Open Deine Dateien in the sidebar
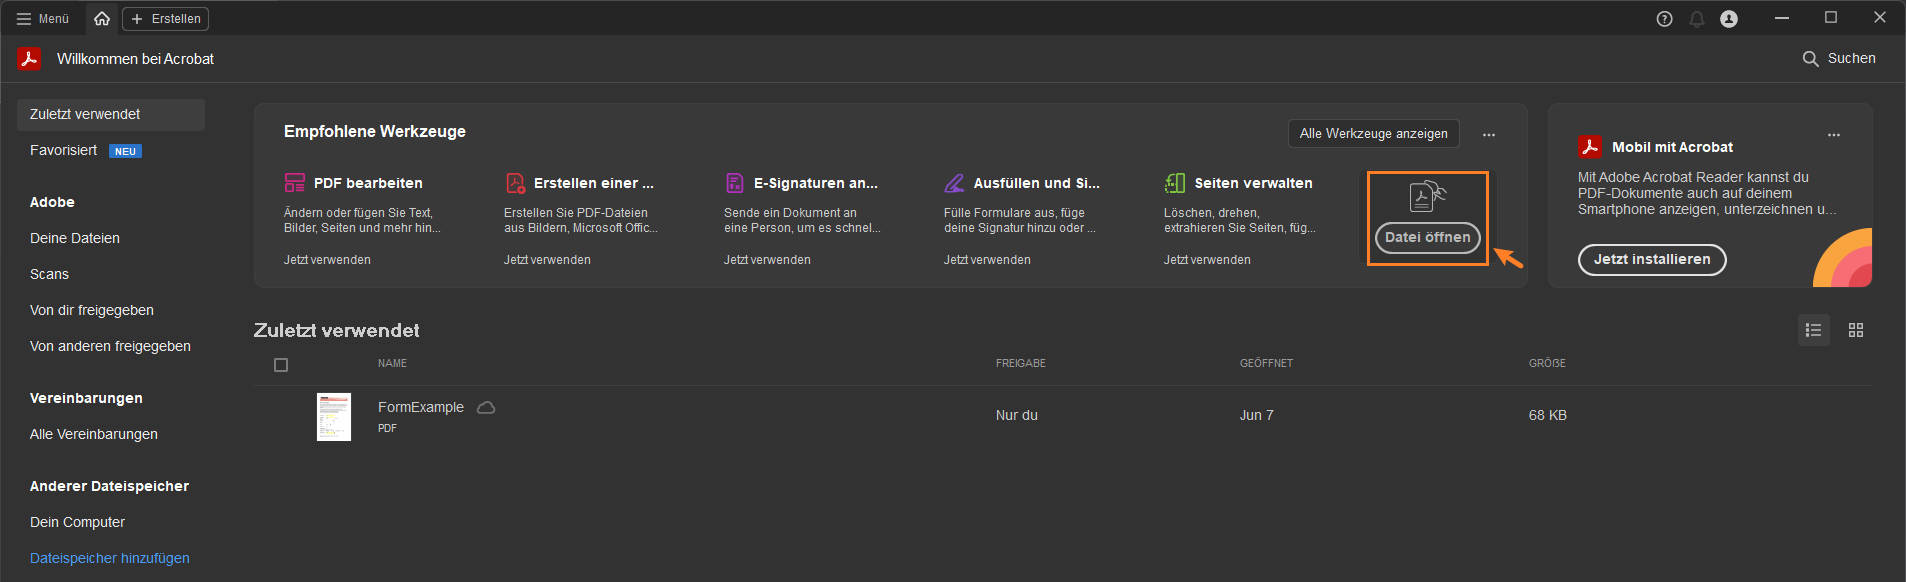 pos(75,238)
